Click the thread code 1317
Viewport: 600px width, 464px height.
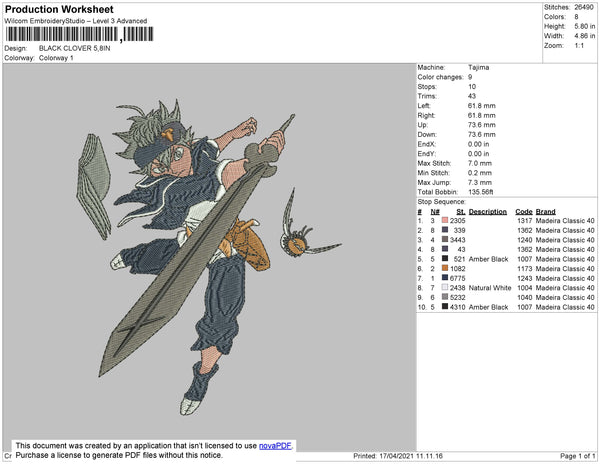[x=525, y=221]
